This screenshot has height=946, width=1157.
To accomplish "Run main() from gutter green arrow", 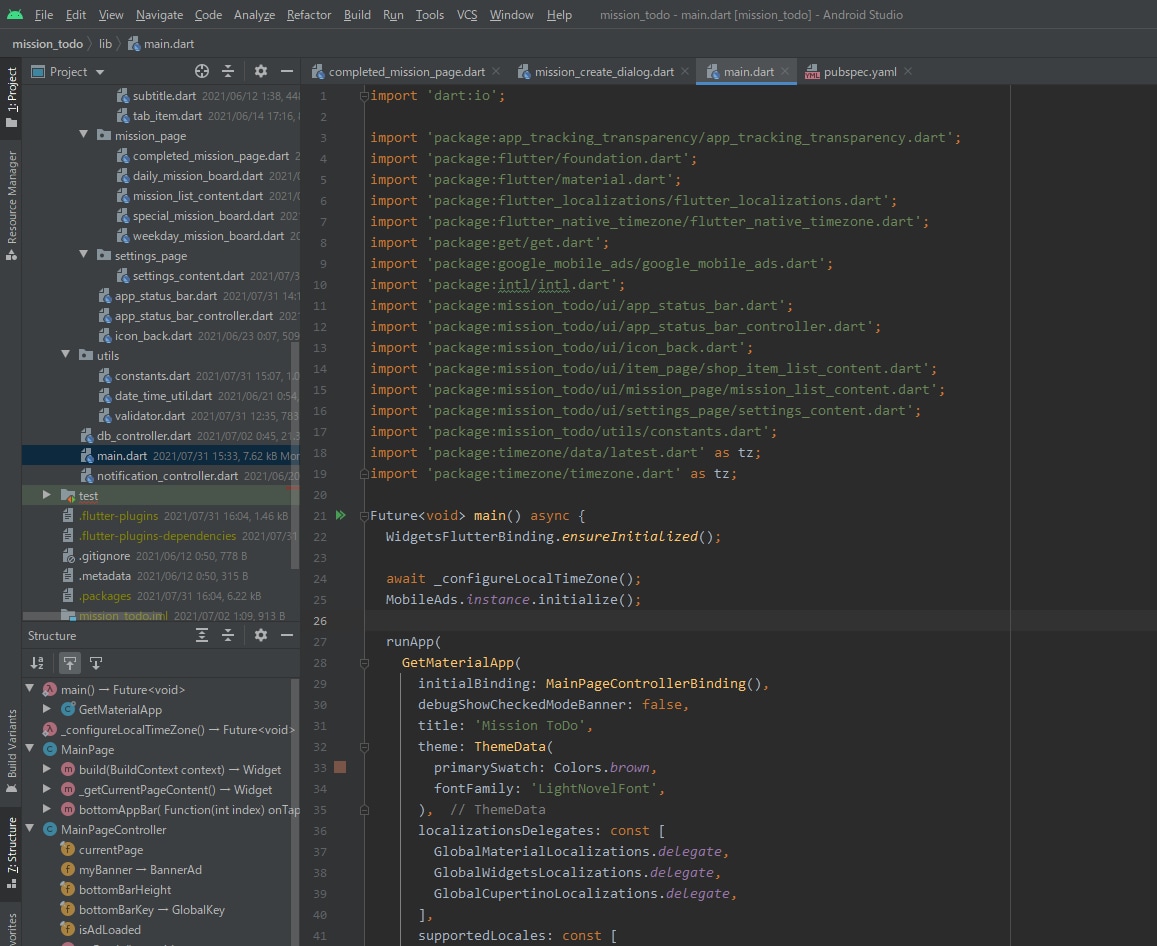I will point(341,515).
